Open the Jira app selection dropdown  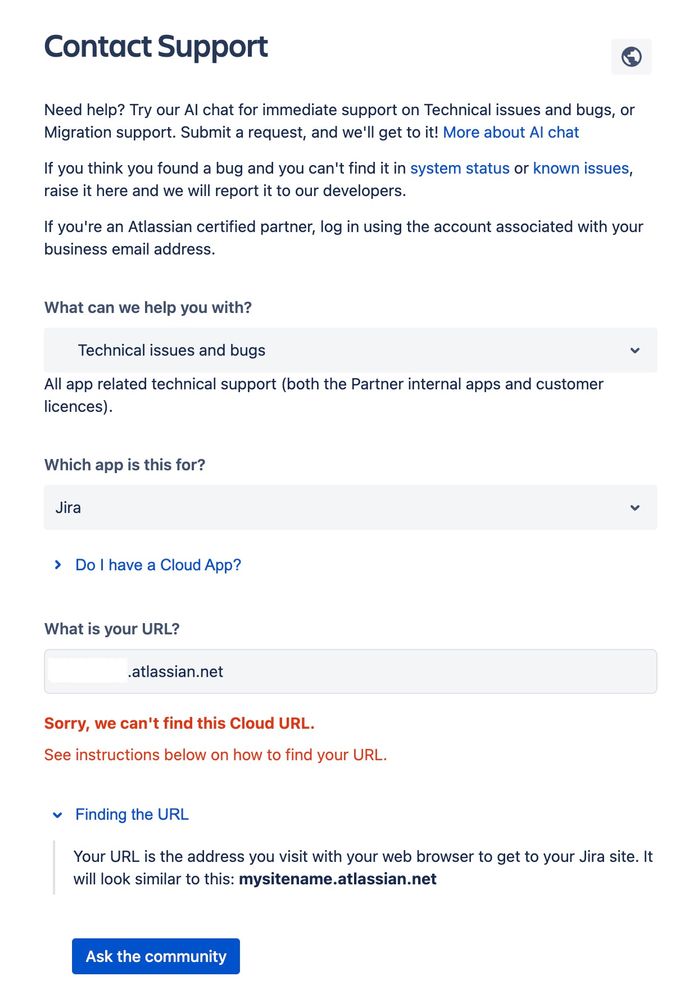tap(350, 508)
